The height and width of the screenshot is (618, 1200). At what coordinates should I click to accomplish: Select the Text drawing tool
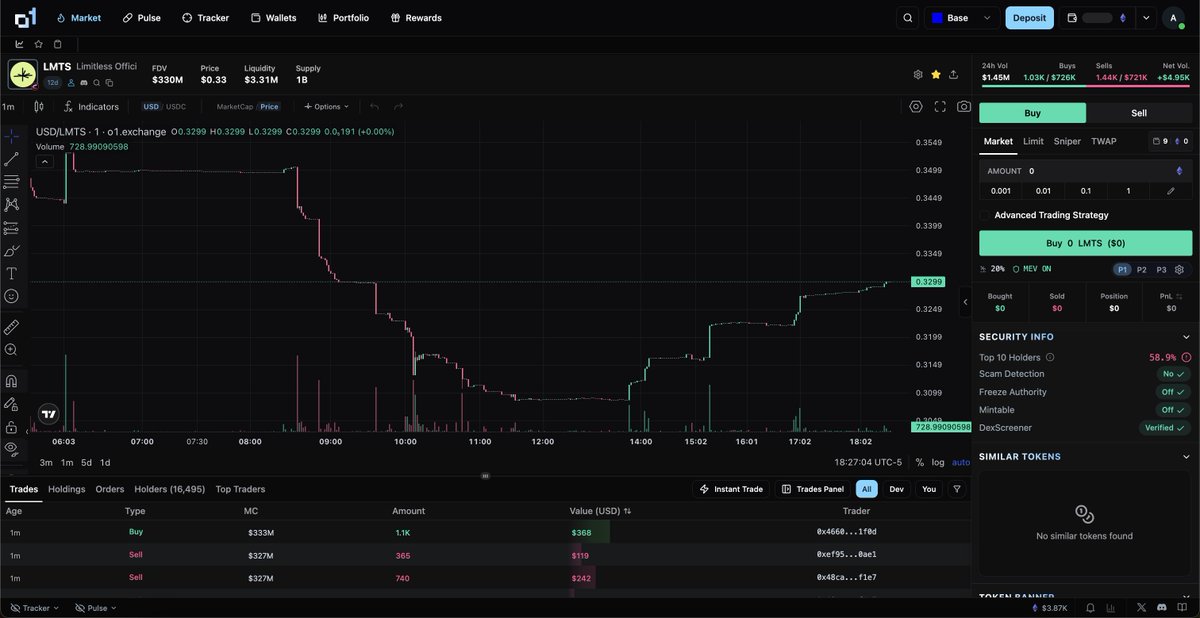[12, 273]
